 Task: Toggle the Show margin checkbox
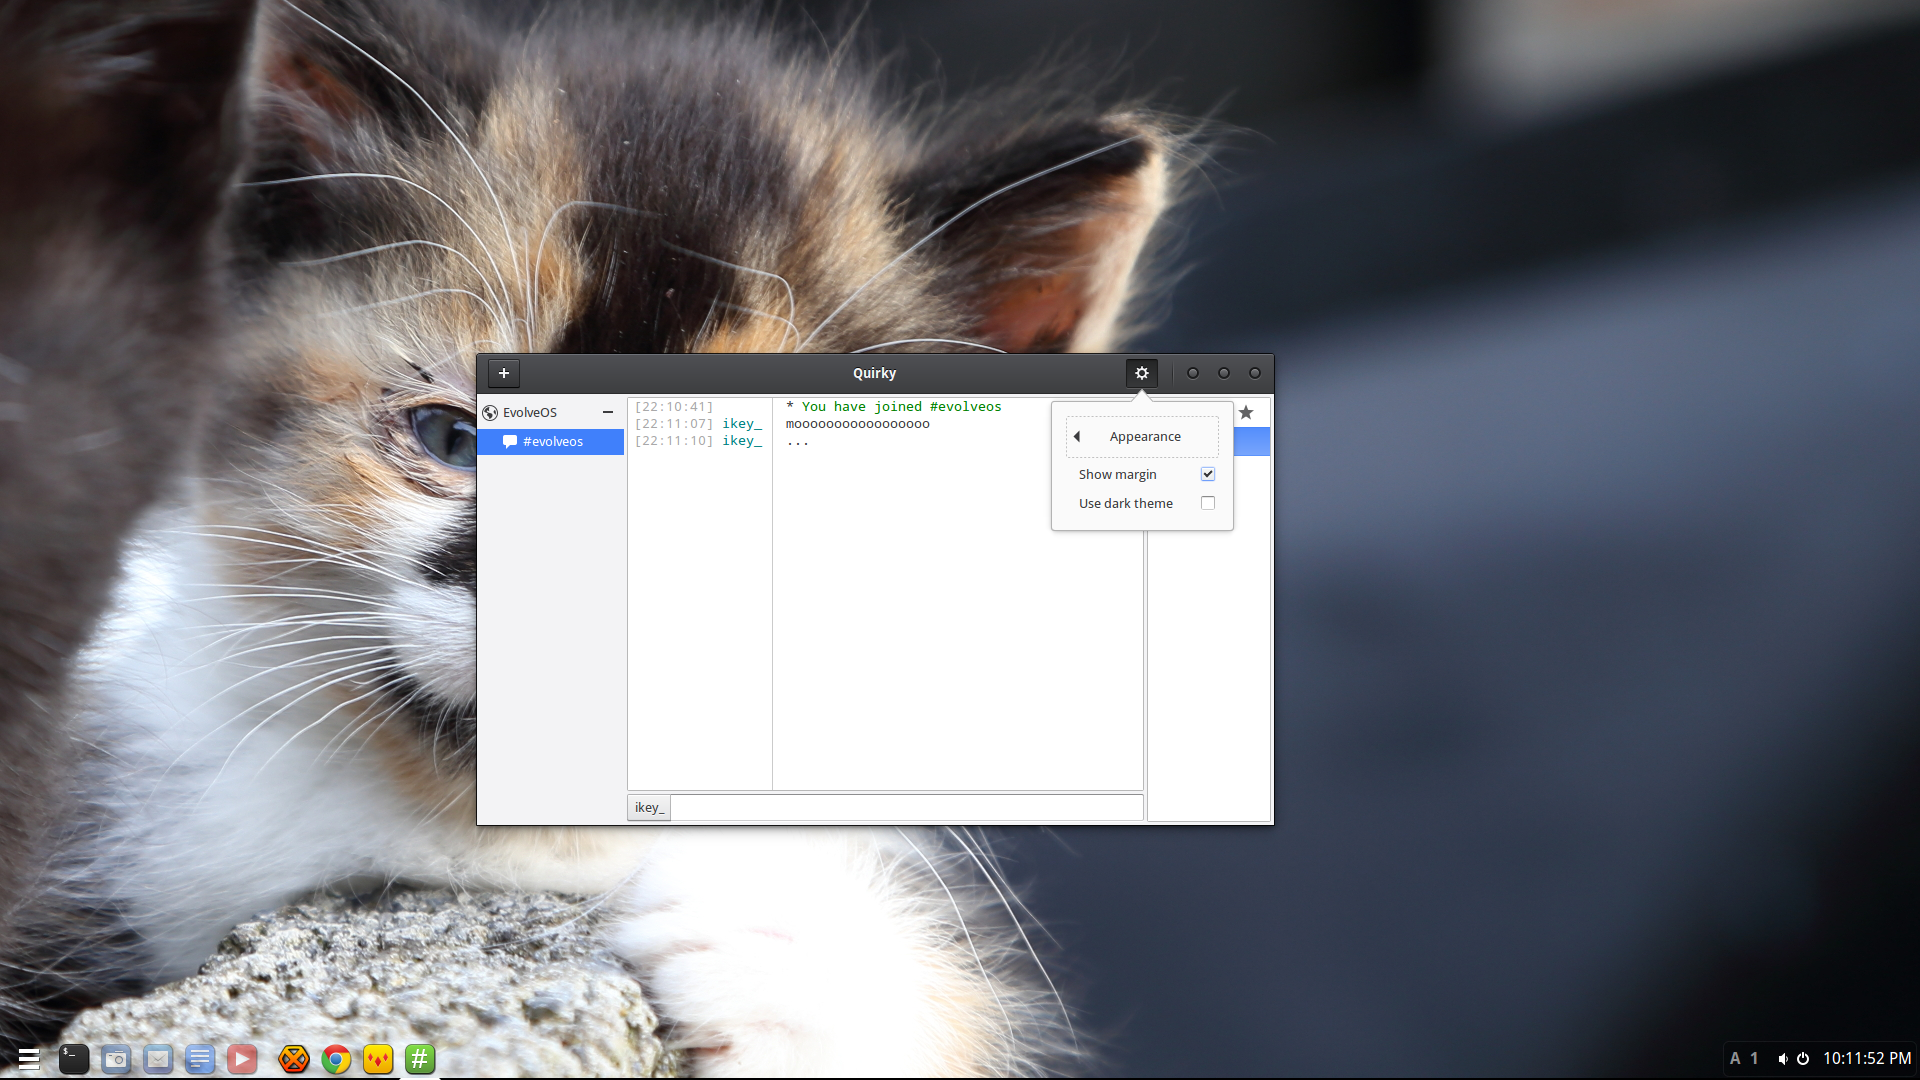click(1208, 474)
